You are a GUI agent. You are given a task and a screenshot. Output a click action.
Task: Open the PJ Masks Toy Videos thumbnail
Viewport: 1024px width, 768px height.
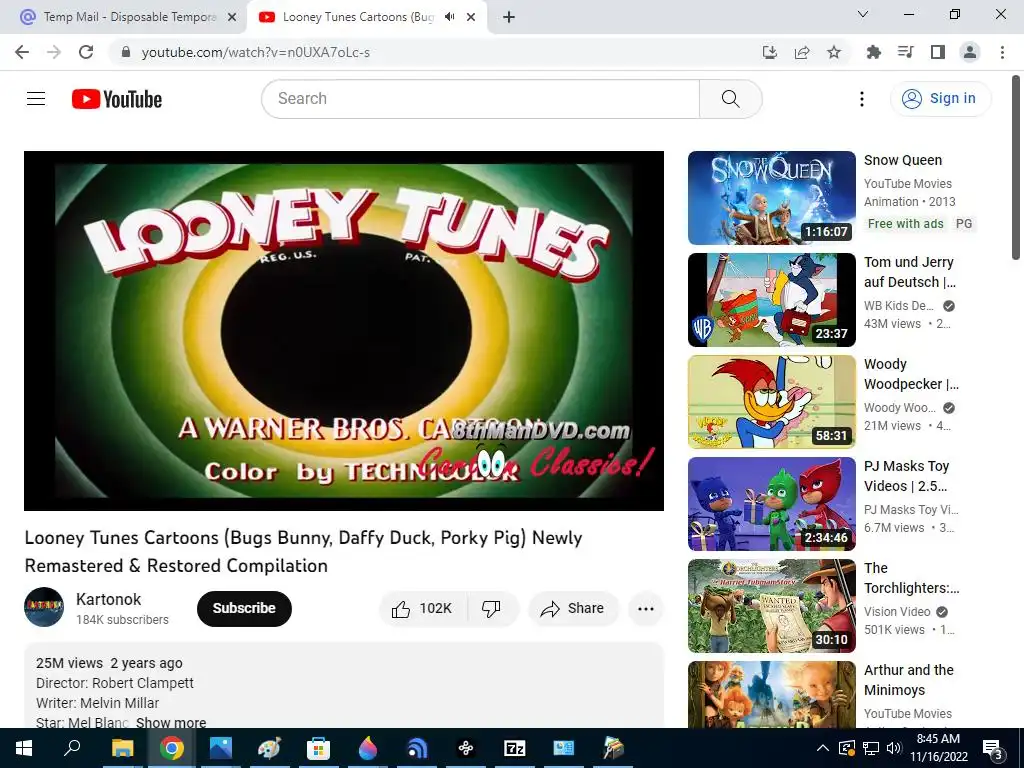pyautogui.click(x=772, y=504)
